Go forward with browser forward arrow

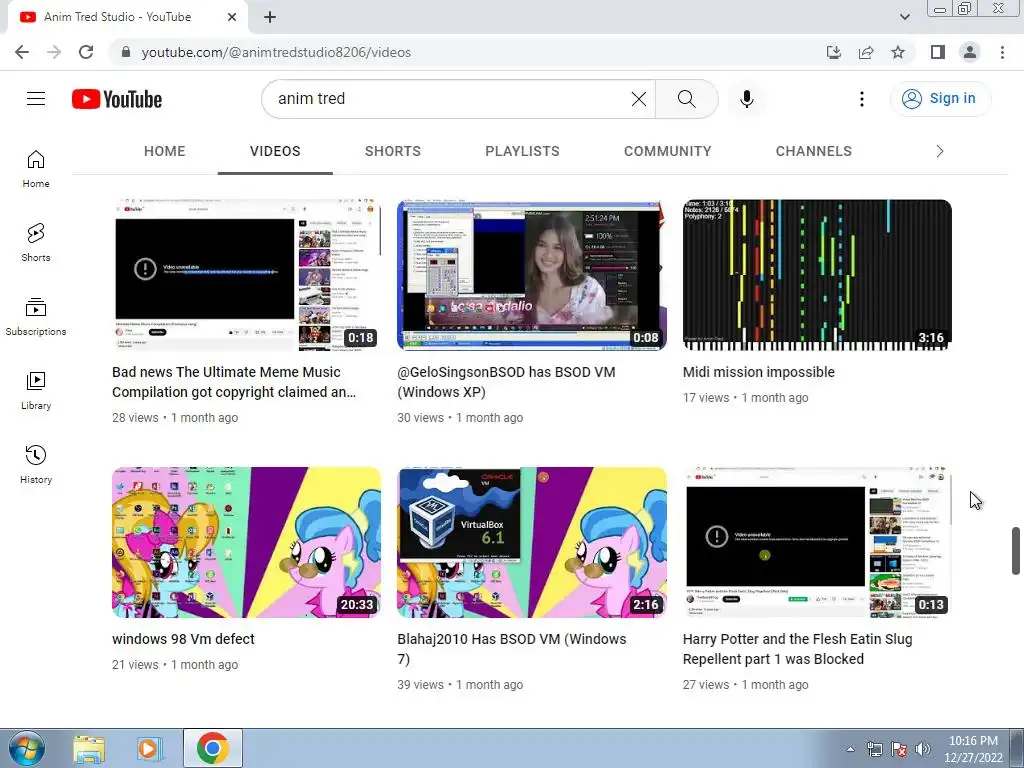tap(54, 52)
